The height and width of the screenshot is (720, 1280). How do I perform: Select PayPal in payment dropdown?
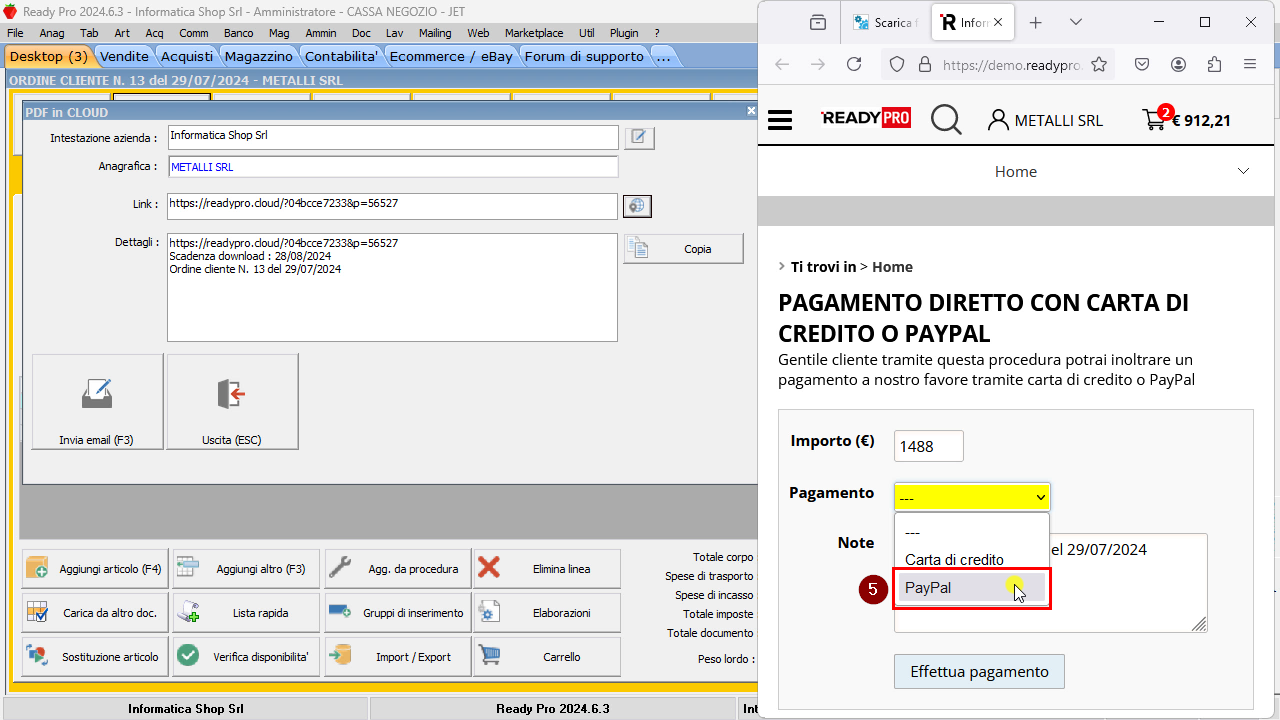point(971,588)
